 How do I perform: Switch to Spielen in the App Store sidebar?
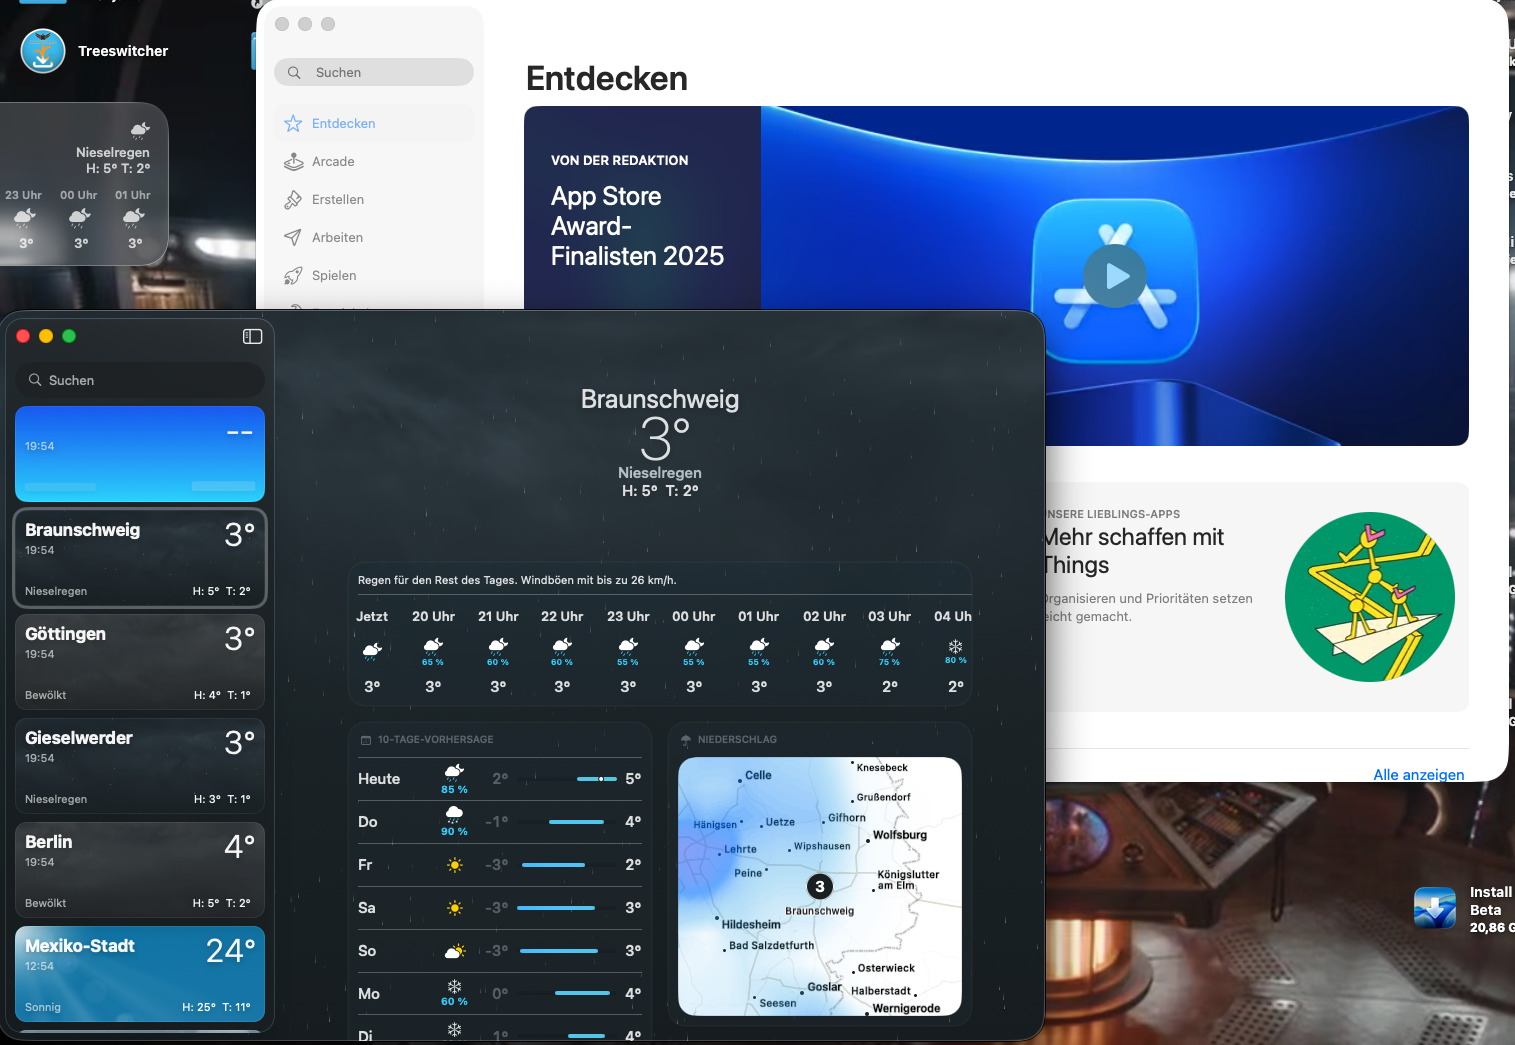[374, 275]
